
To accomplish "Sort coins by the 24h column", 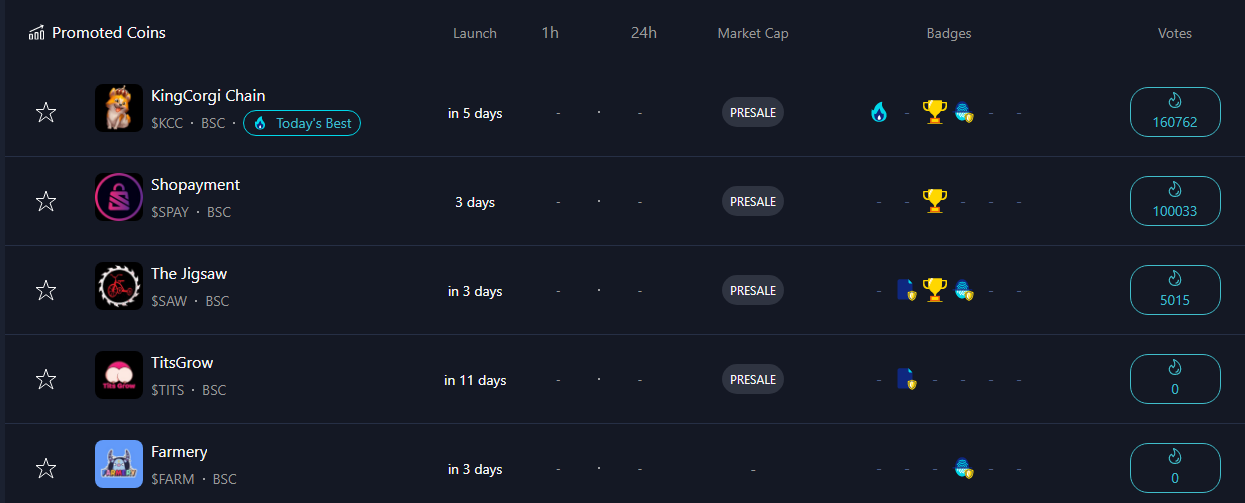I will [x=644, y=33].
